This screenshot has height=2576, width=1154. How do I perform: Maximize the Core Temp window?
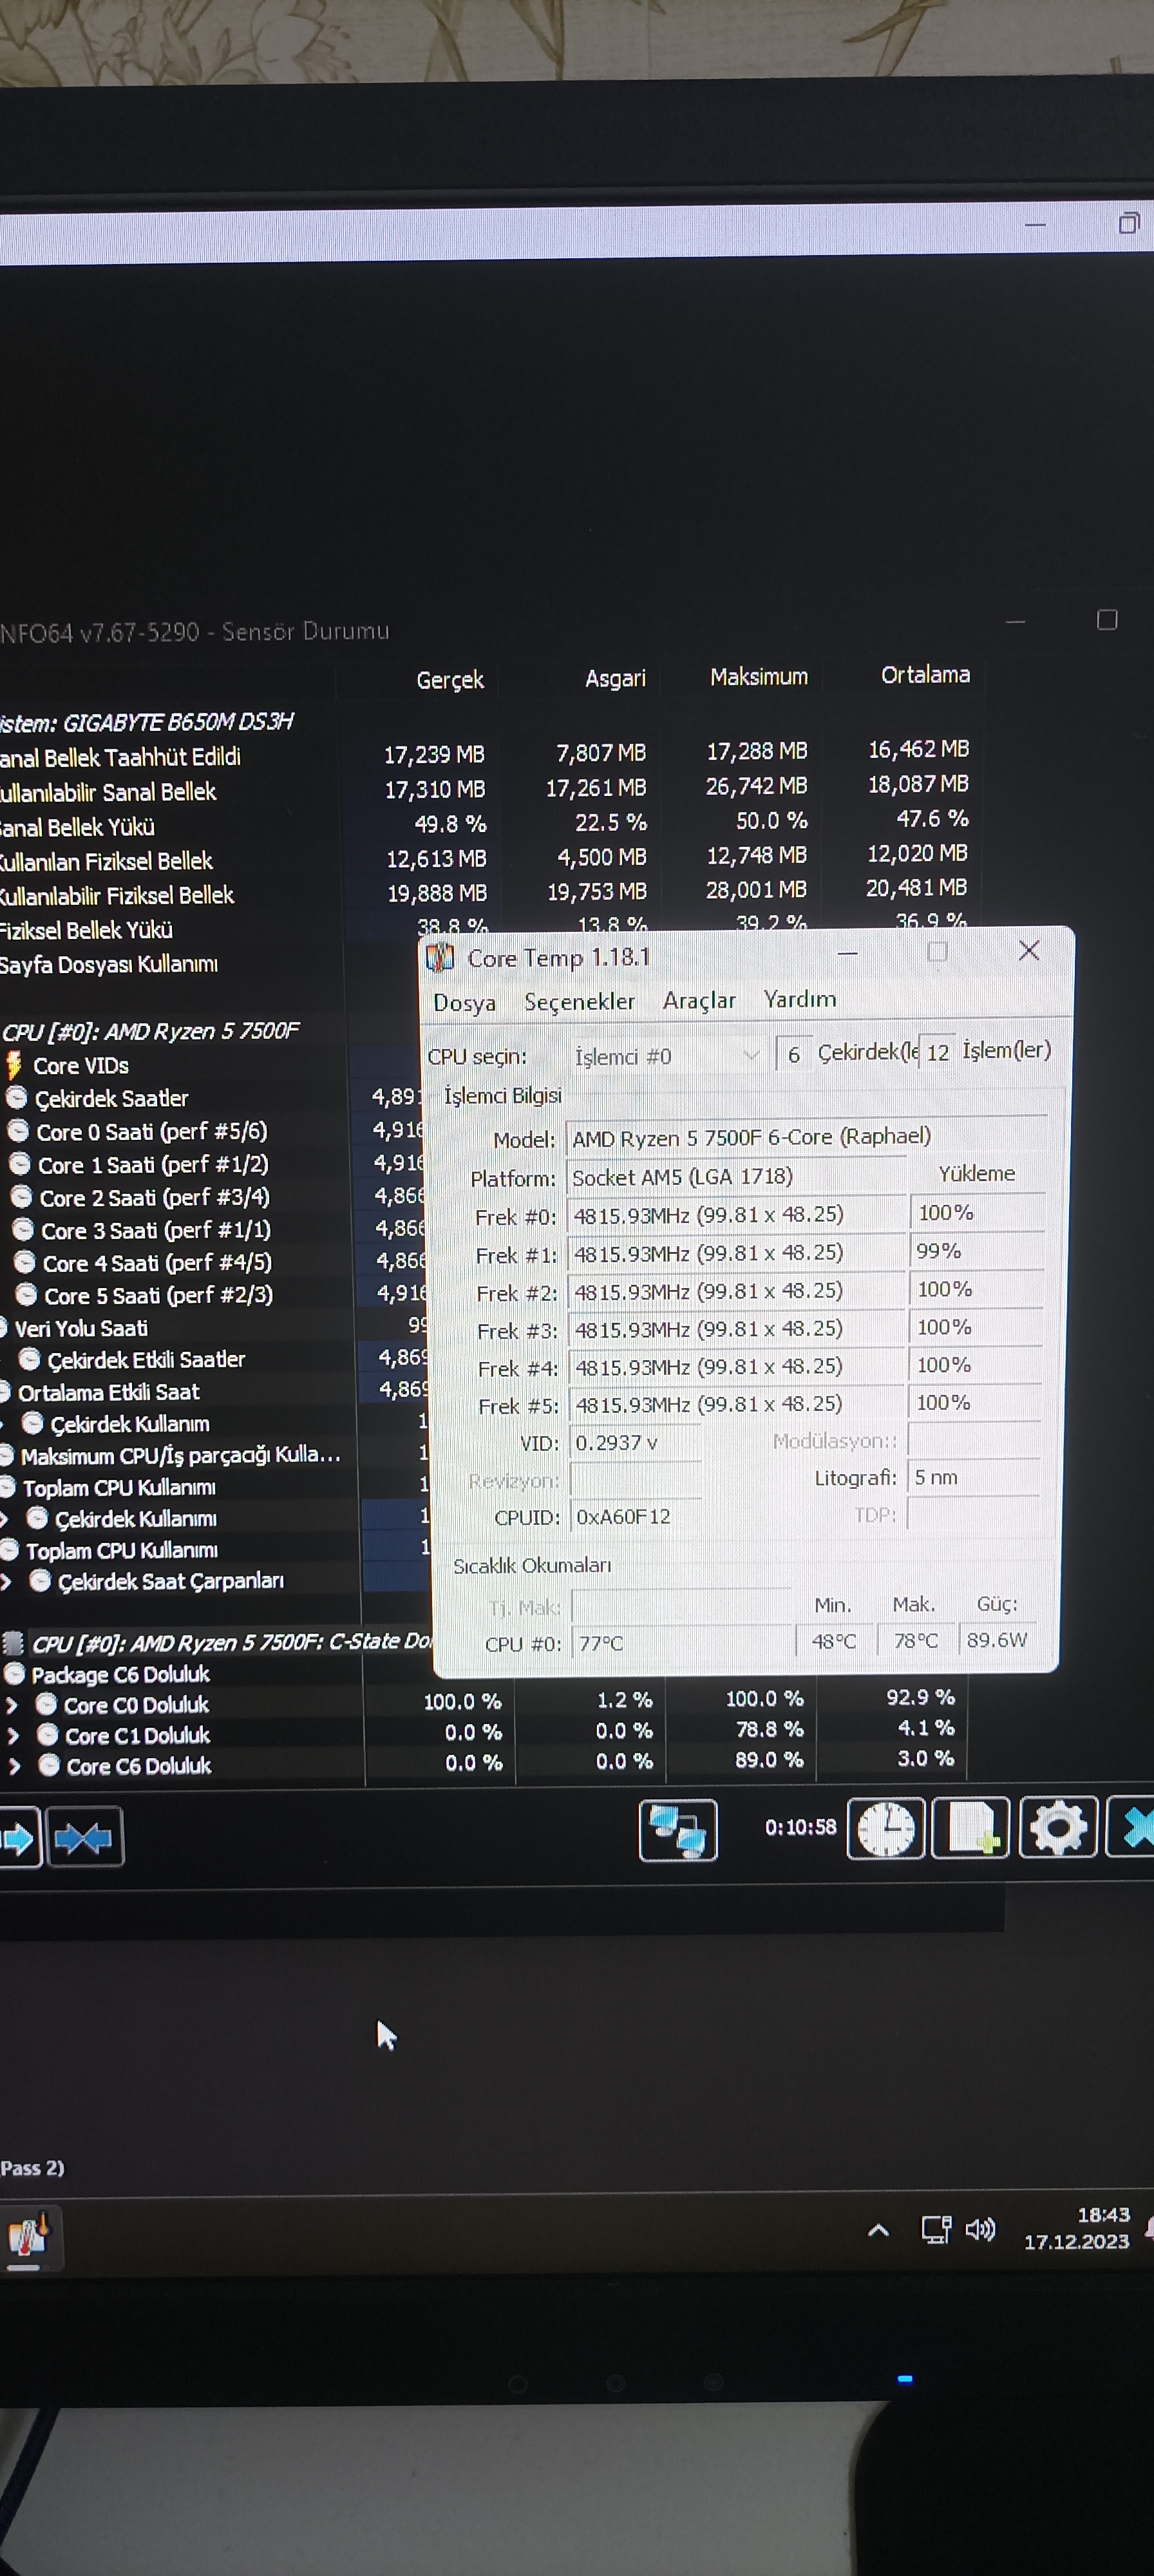937,951
